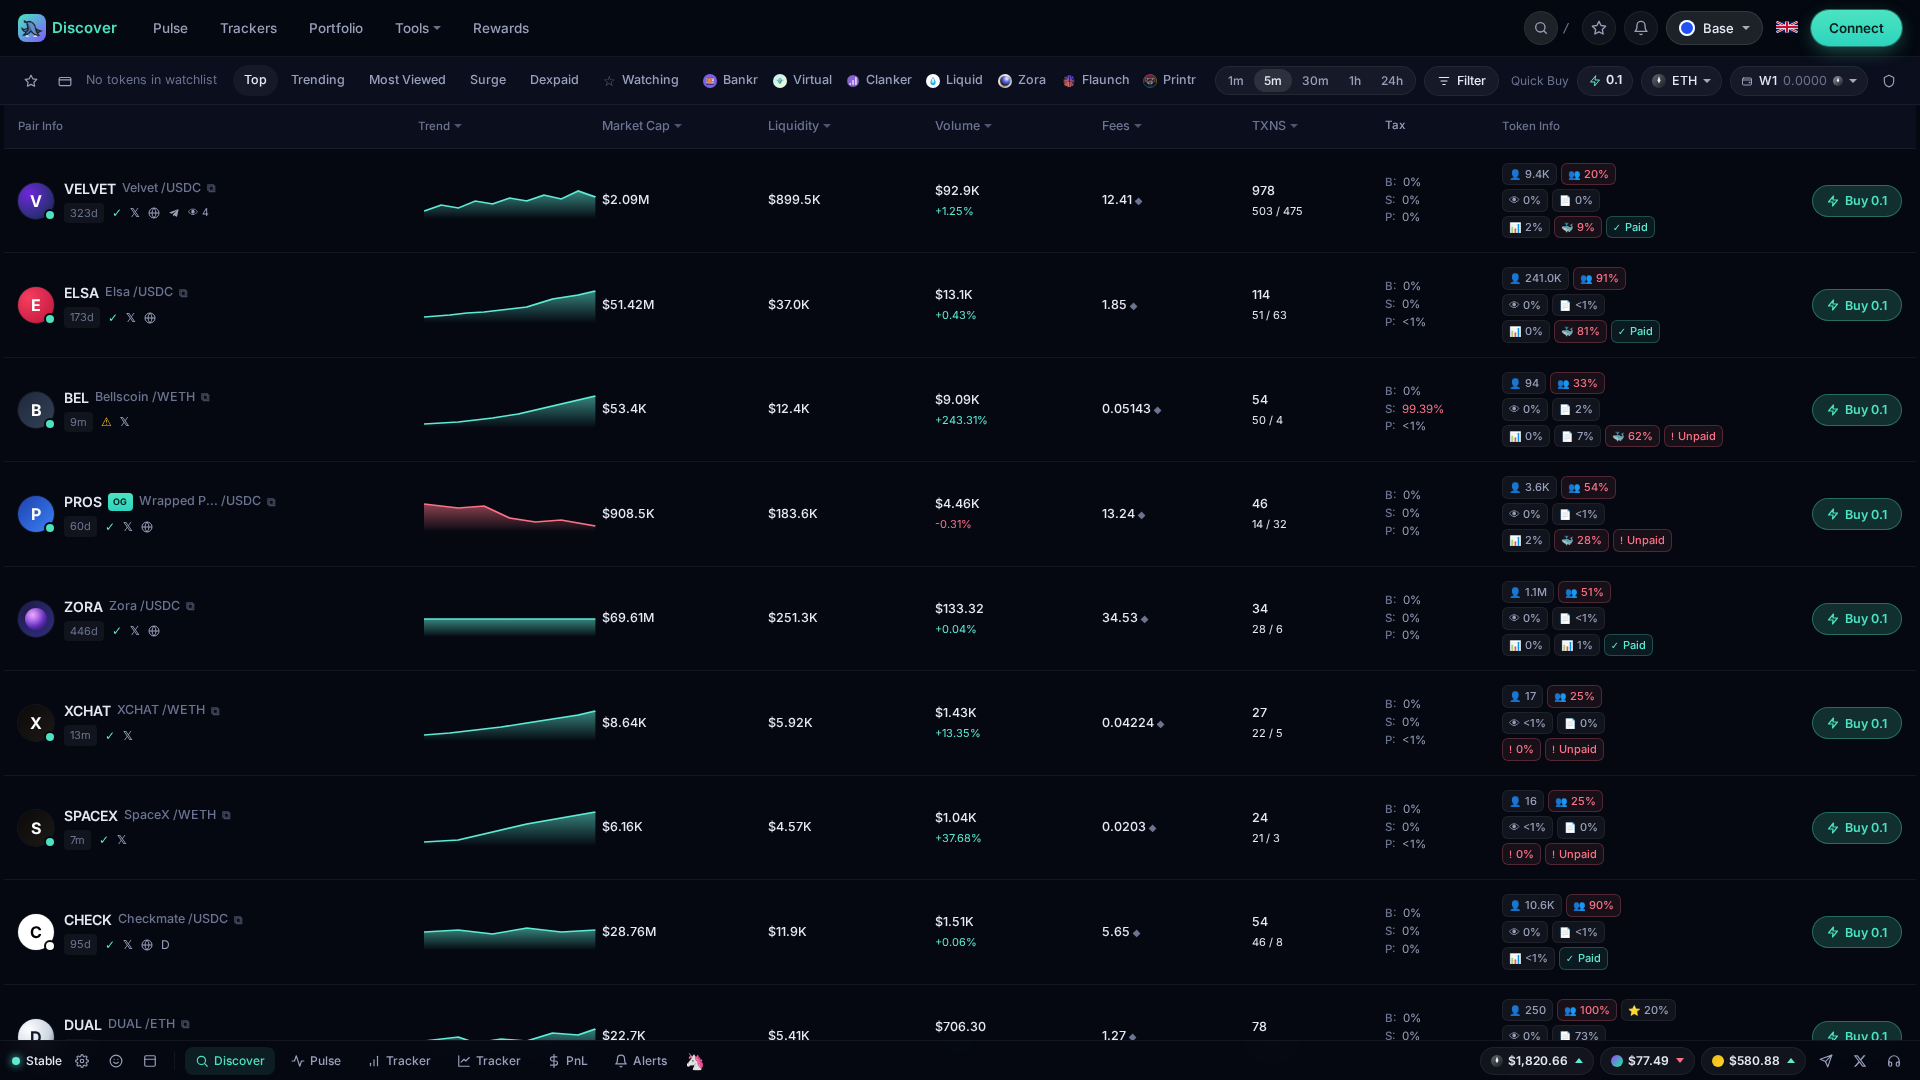The height and width of the screenshot is (1080, 1920).
Task: Click the BEL trend sparkline chart
Action: pos(509,410)
